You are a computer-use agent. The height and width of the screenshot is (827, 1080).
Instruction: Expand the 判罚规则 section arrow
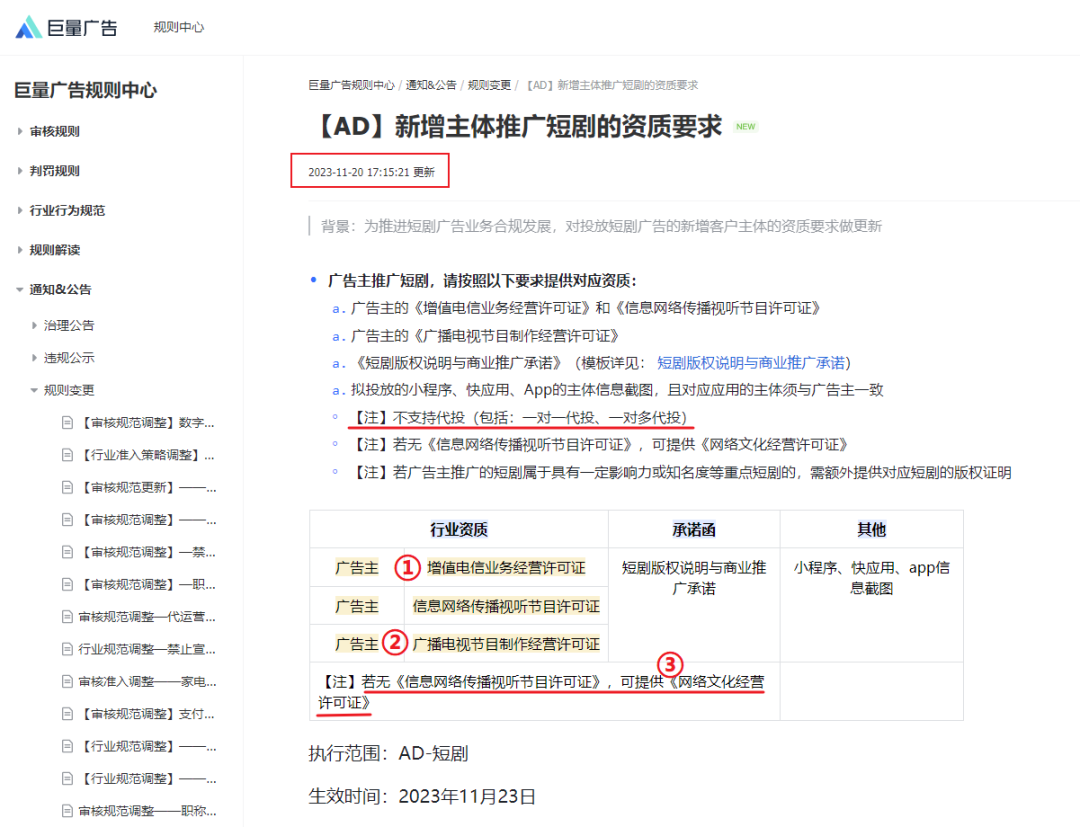coord(20,171)
